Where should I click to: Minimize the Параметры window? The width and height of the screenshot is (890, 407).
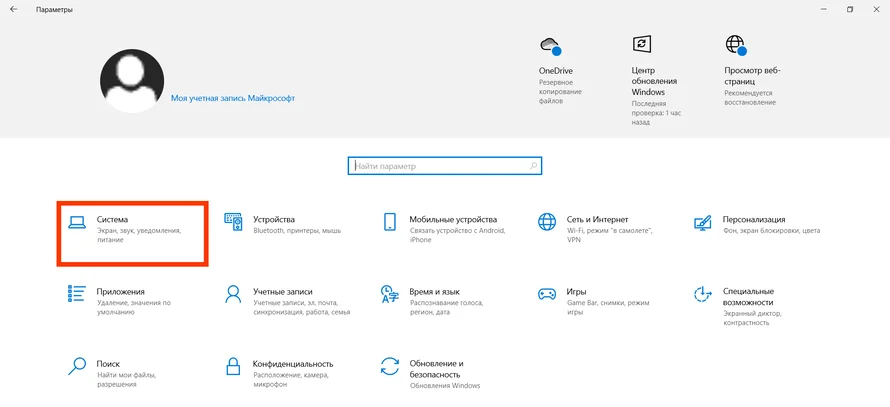(823, 10)
